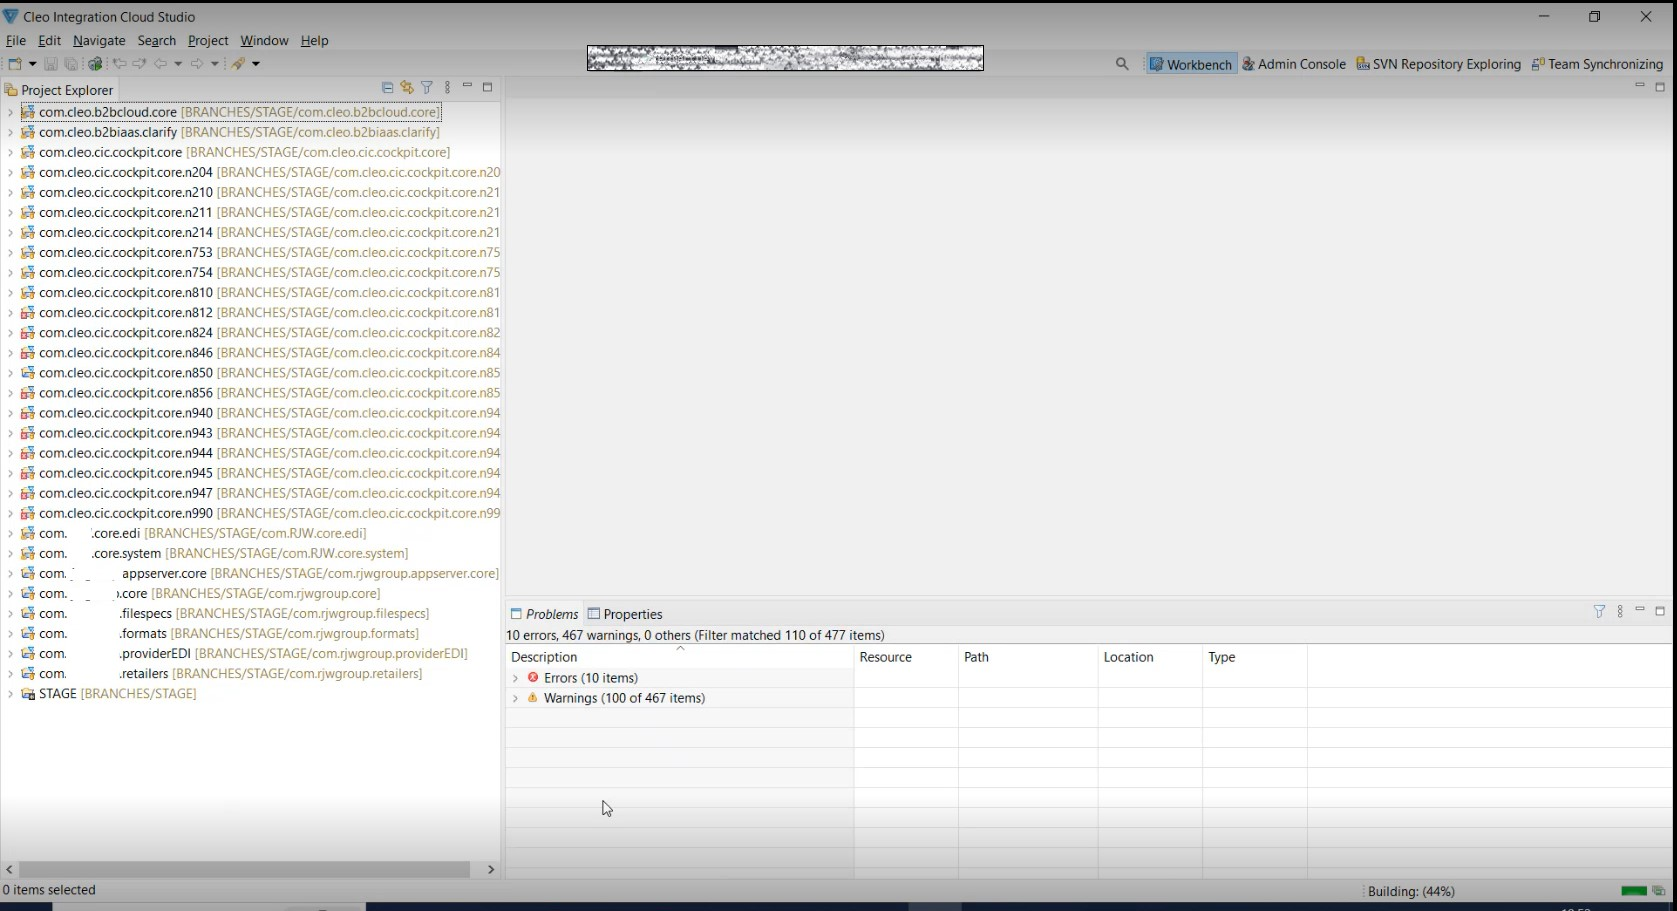
Task: Open the Search menu
Action: tap(156, 41)
